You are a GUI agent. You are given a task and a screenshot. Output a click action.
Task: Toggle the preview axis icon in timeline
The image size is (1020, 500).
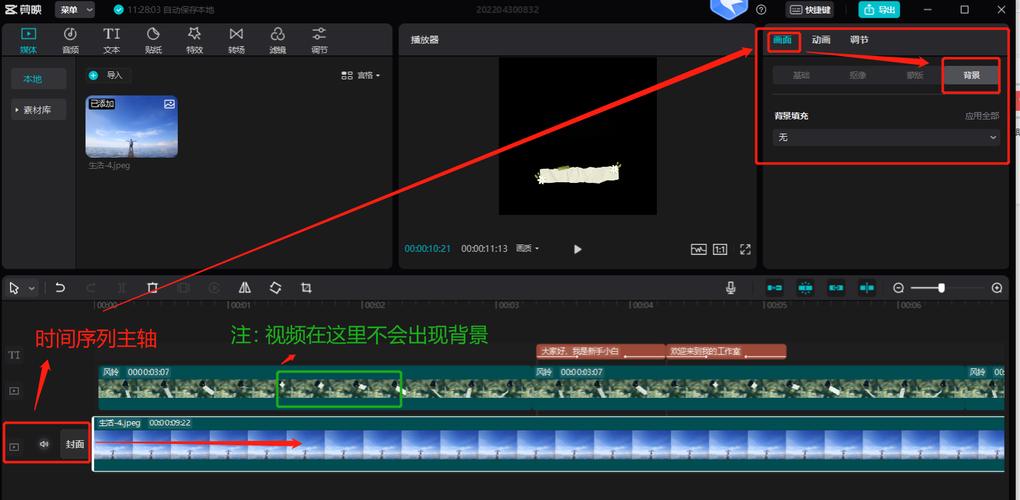pyautogui.click(x=866, y=287)
